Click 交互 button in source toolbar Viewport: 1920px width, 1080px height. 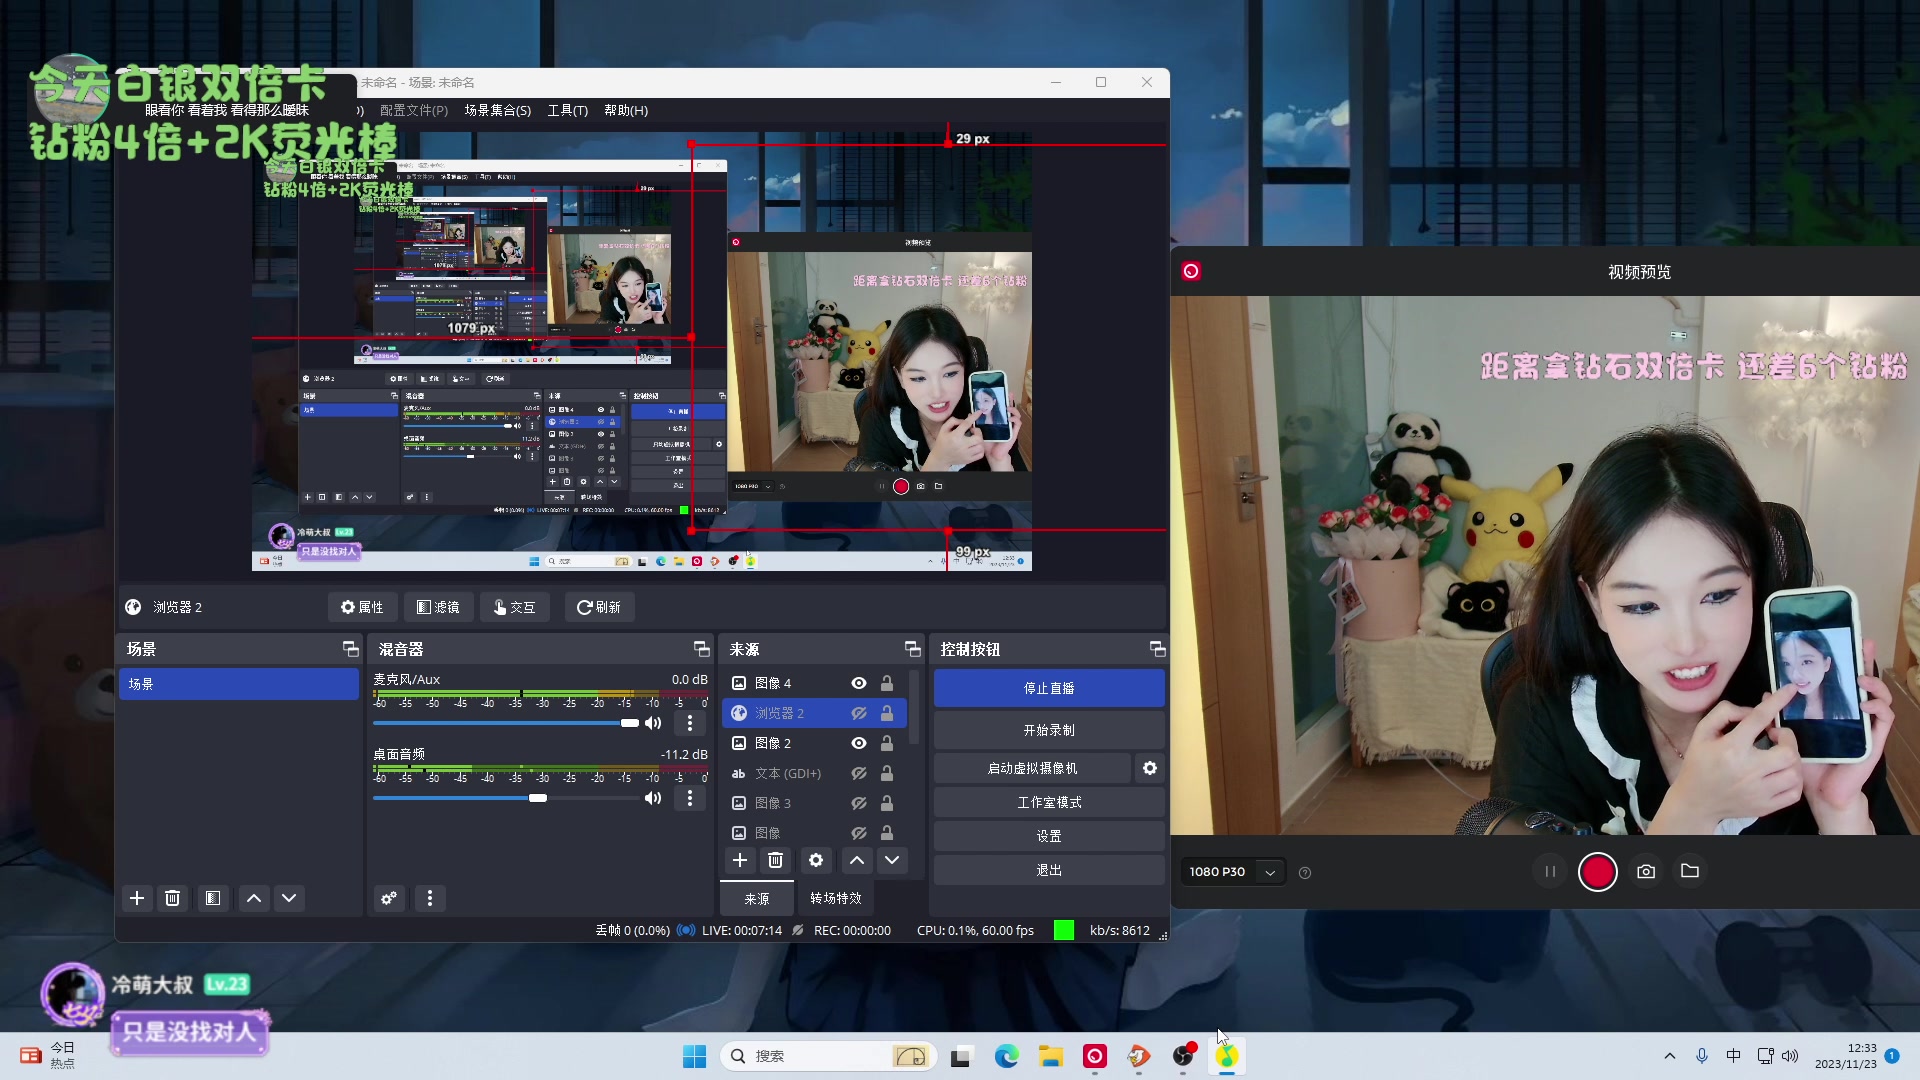(x=514, y=607)
